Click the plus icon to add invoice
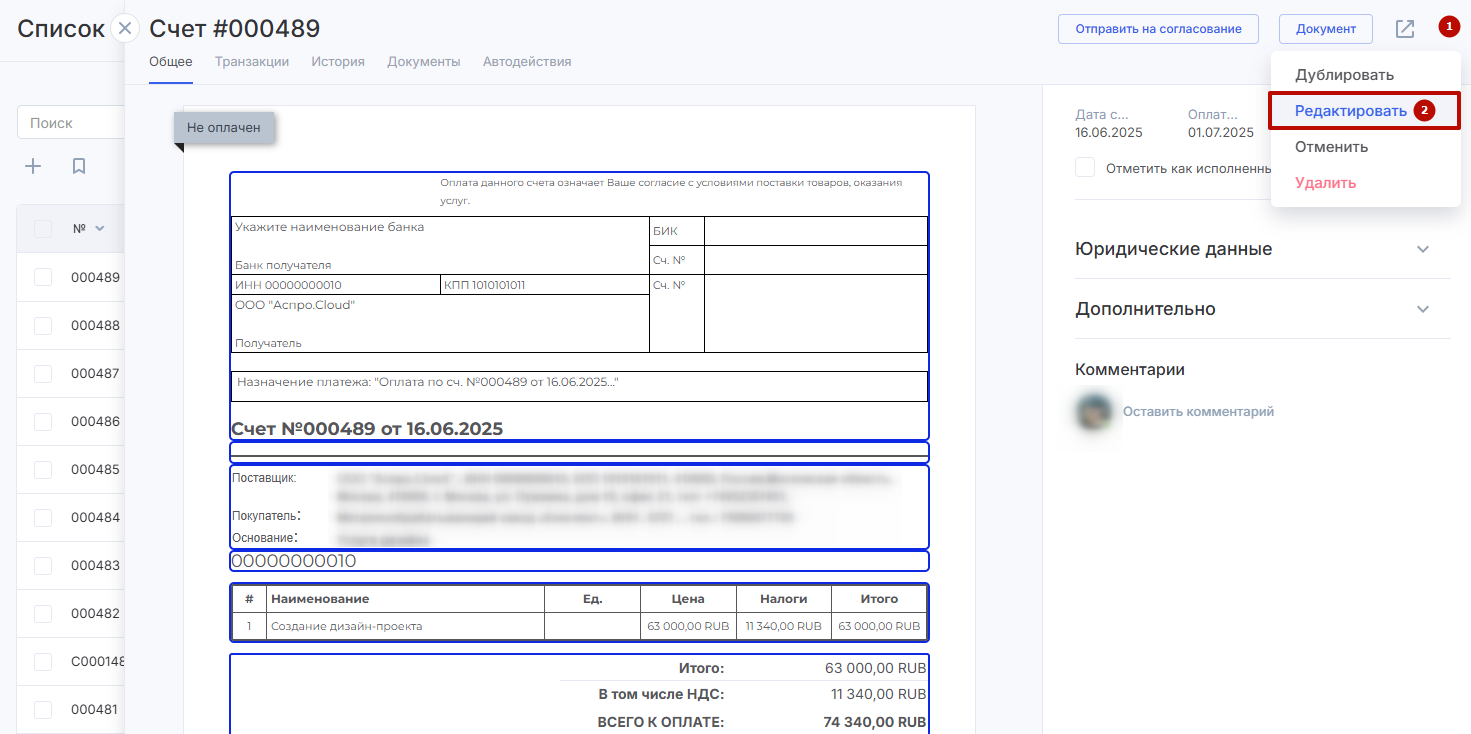This screenshot has height=734, width=1471. tap(33, 166)
